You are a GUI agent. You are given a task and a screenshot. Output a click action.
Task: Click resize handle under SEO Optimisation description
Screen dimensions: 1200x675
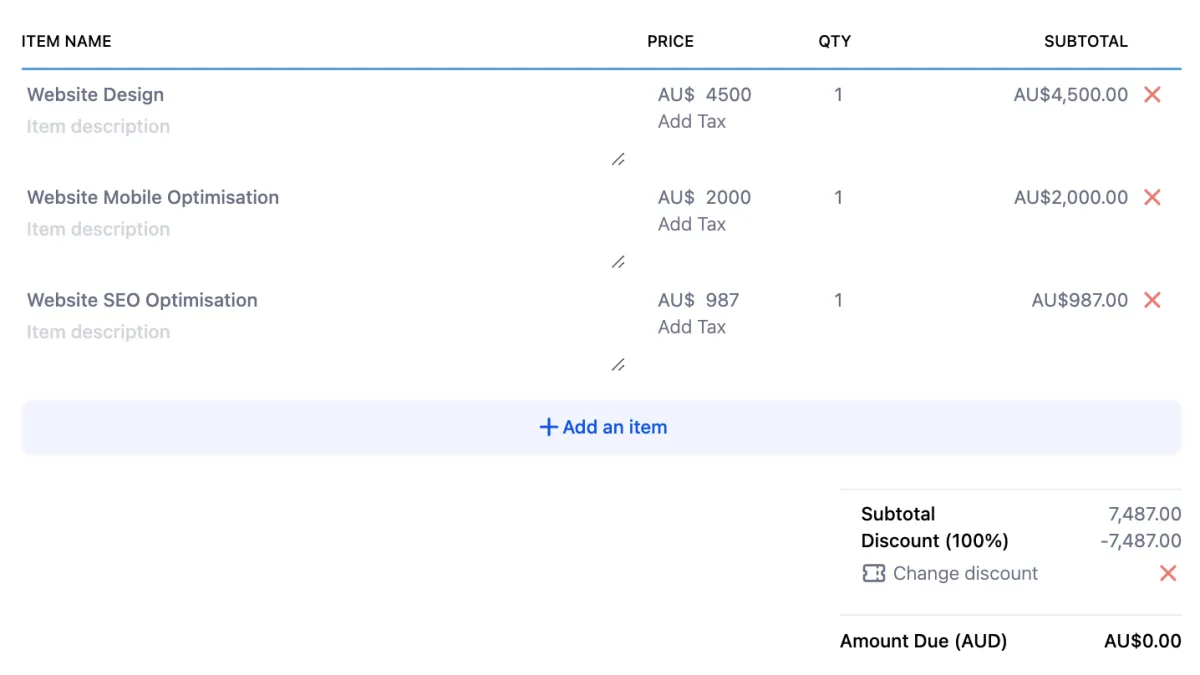click(618, 366)
